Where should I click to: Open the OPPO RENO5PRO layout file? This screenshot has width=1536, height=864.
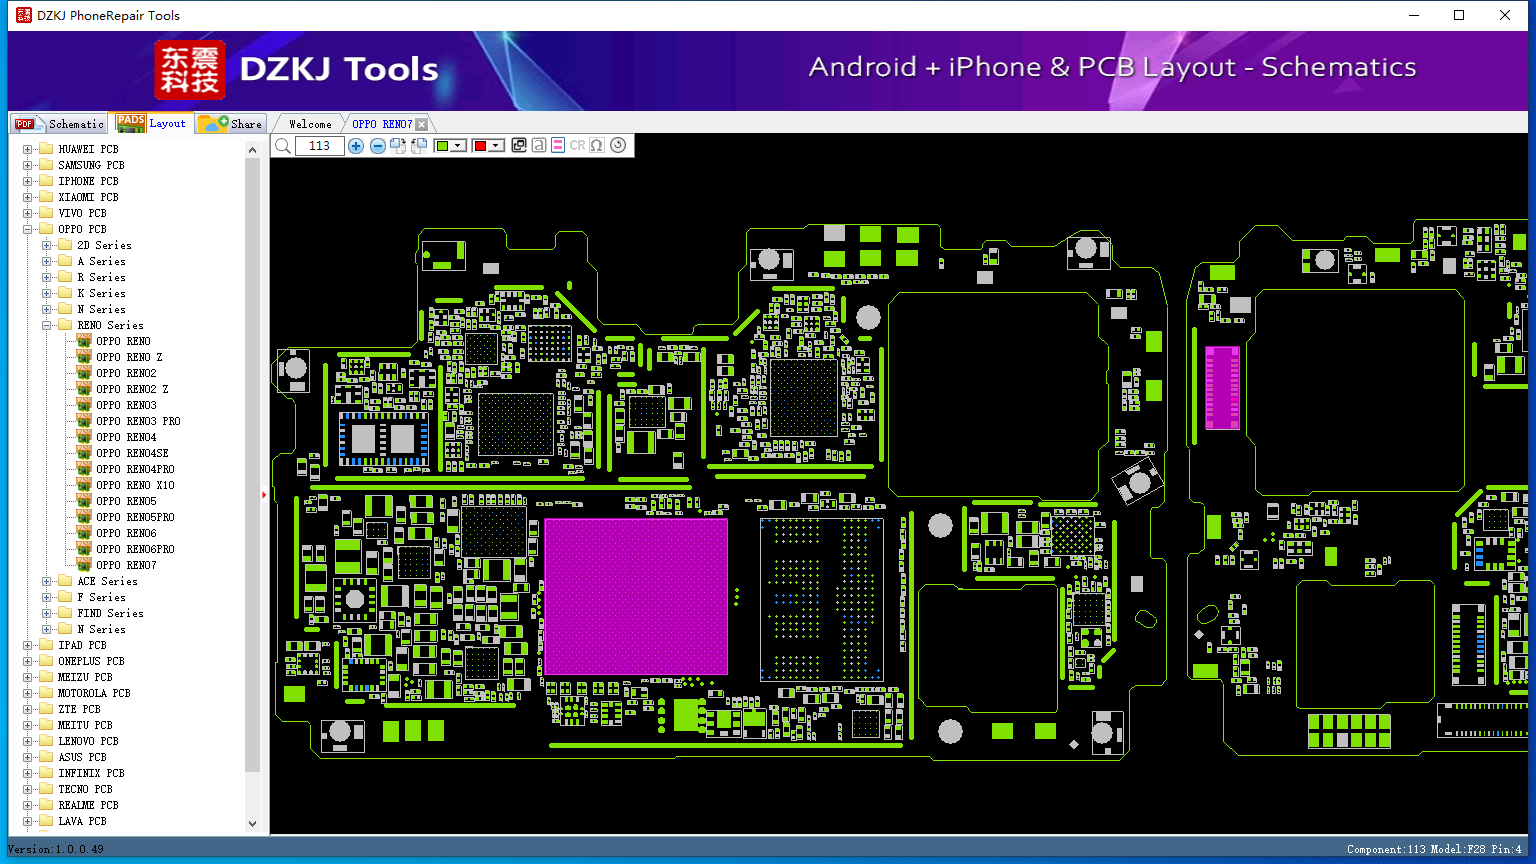135,517
